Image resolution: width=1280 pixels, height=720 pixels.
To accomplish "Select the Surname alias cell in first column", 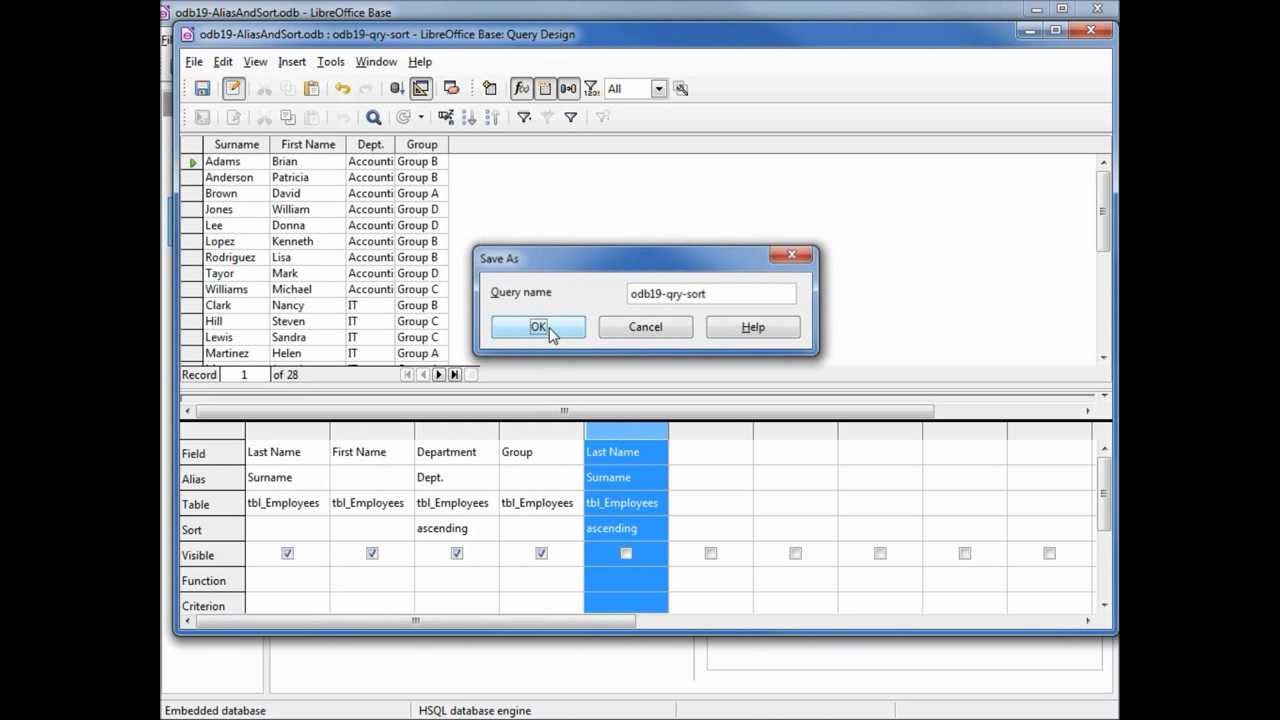I will click(x=287, y=478).
